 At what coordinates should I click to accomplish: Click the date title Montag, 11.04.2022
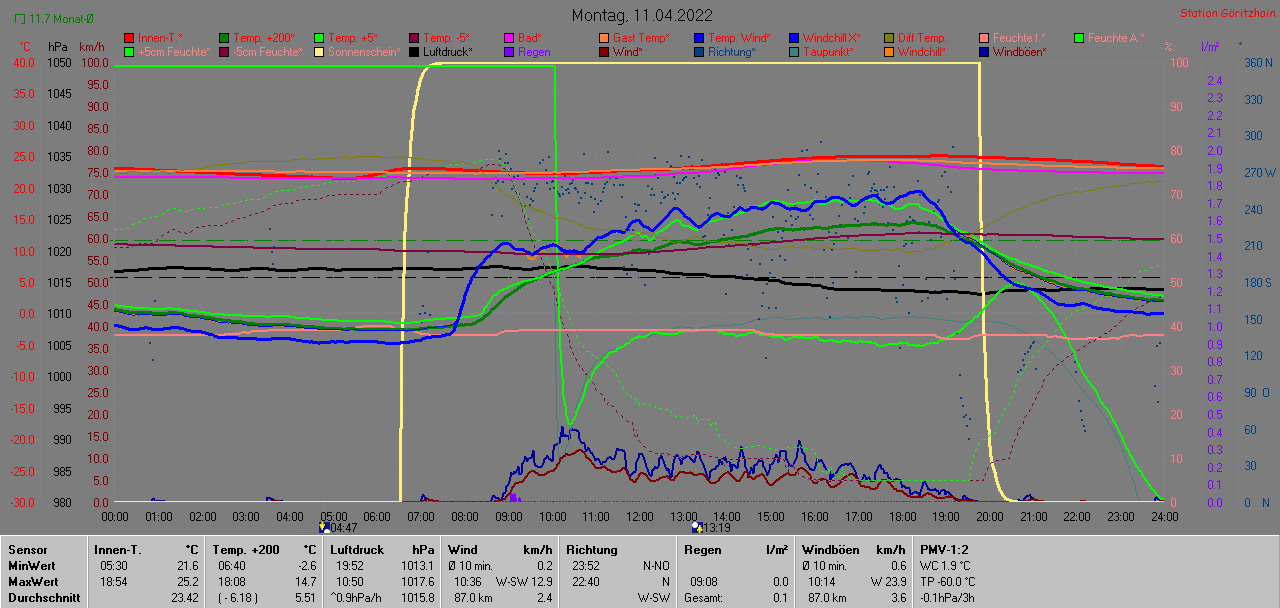point(642,15)
